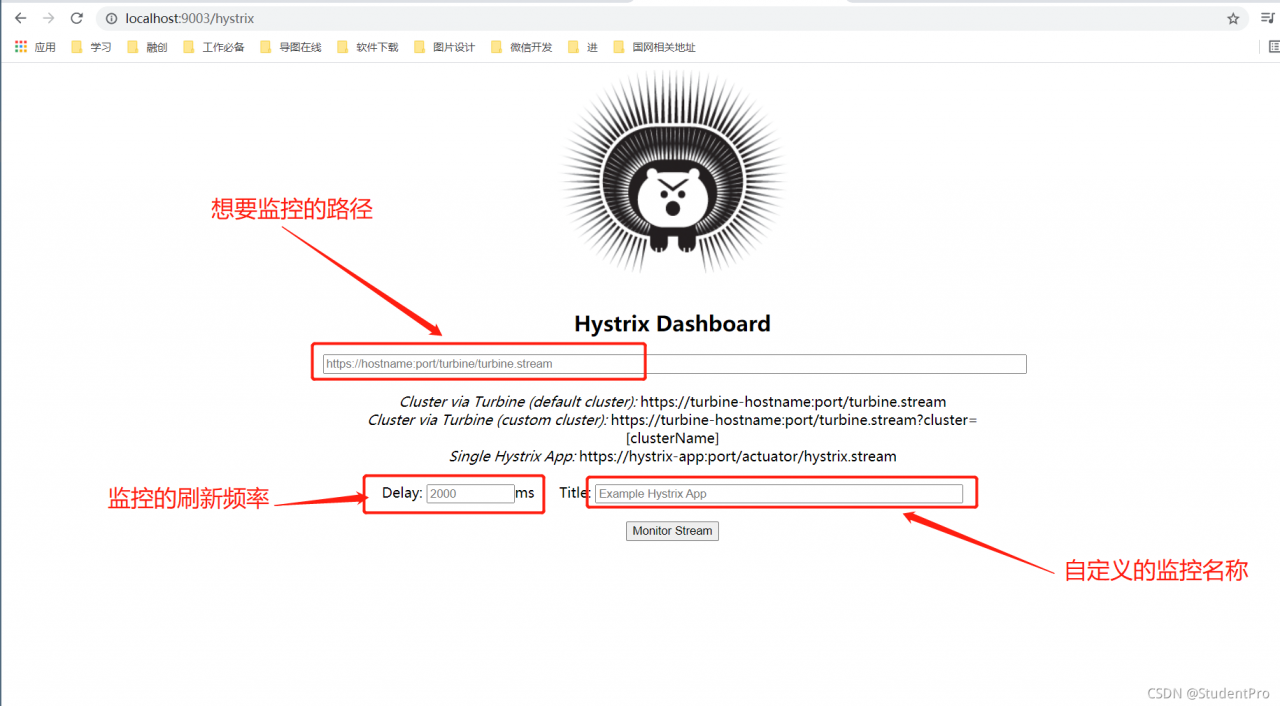Open the 进 bookmark folder

(x=582, y=47)
